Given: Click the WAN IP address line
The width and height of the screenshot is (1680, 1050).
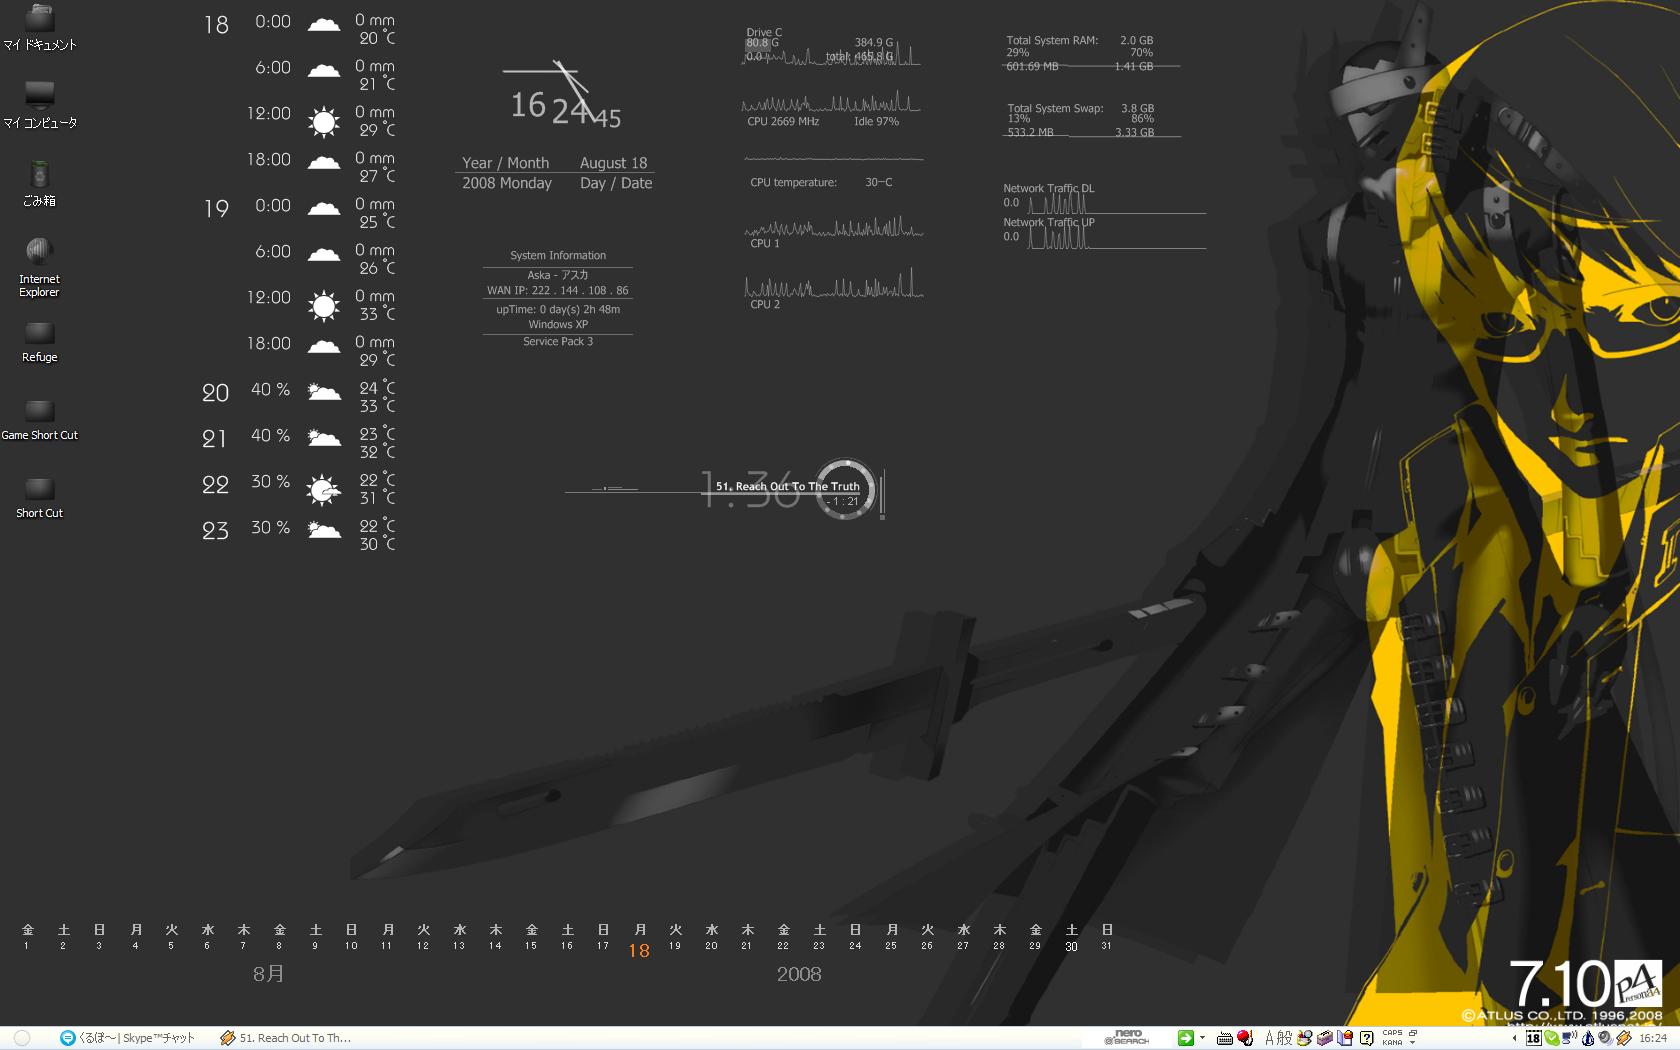Looking at the screenshot, I should (x=557, y=290).
